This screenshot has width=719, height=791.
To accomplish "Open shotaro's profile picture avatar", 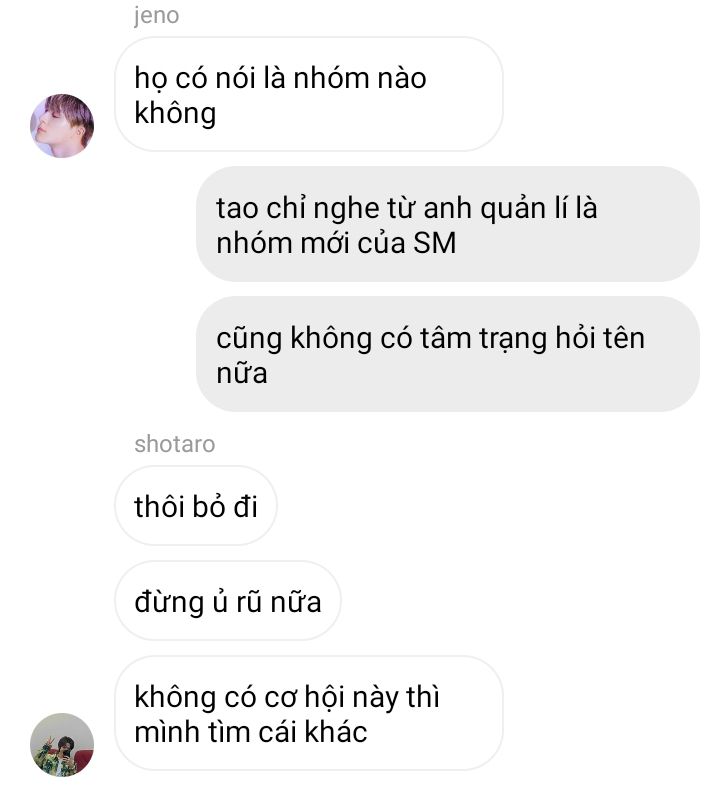I will [x=62, y=745].
